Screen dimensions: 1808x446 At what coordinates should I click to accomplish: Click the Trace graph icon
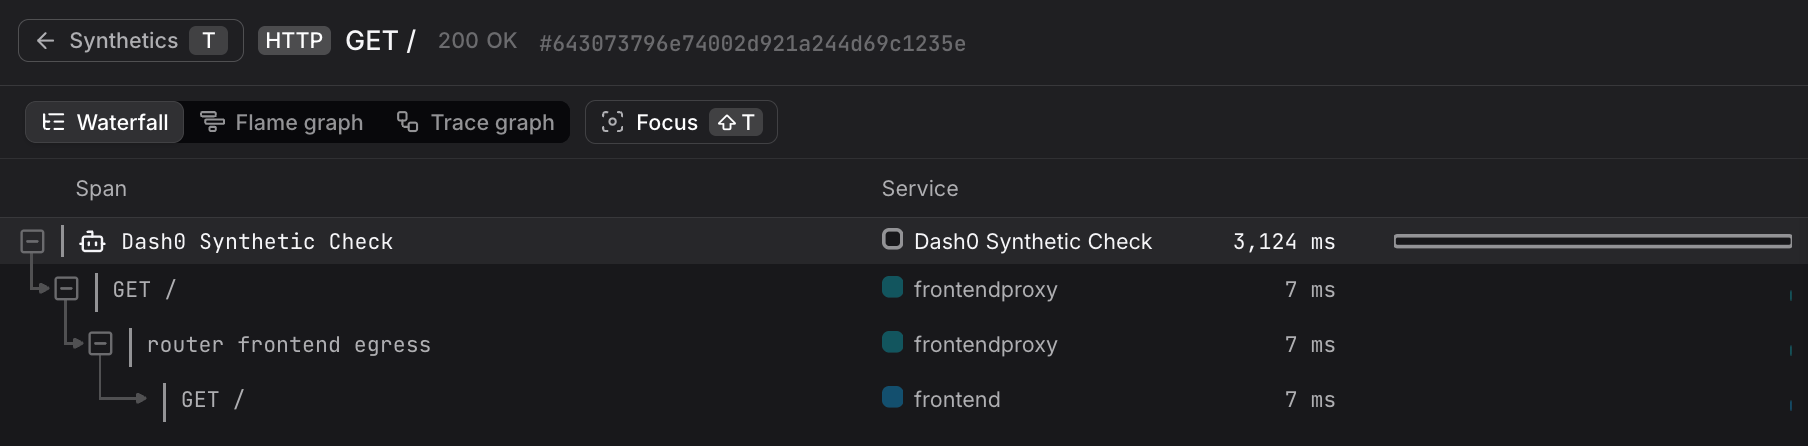point(407,122)
